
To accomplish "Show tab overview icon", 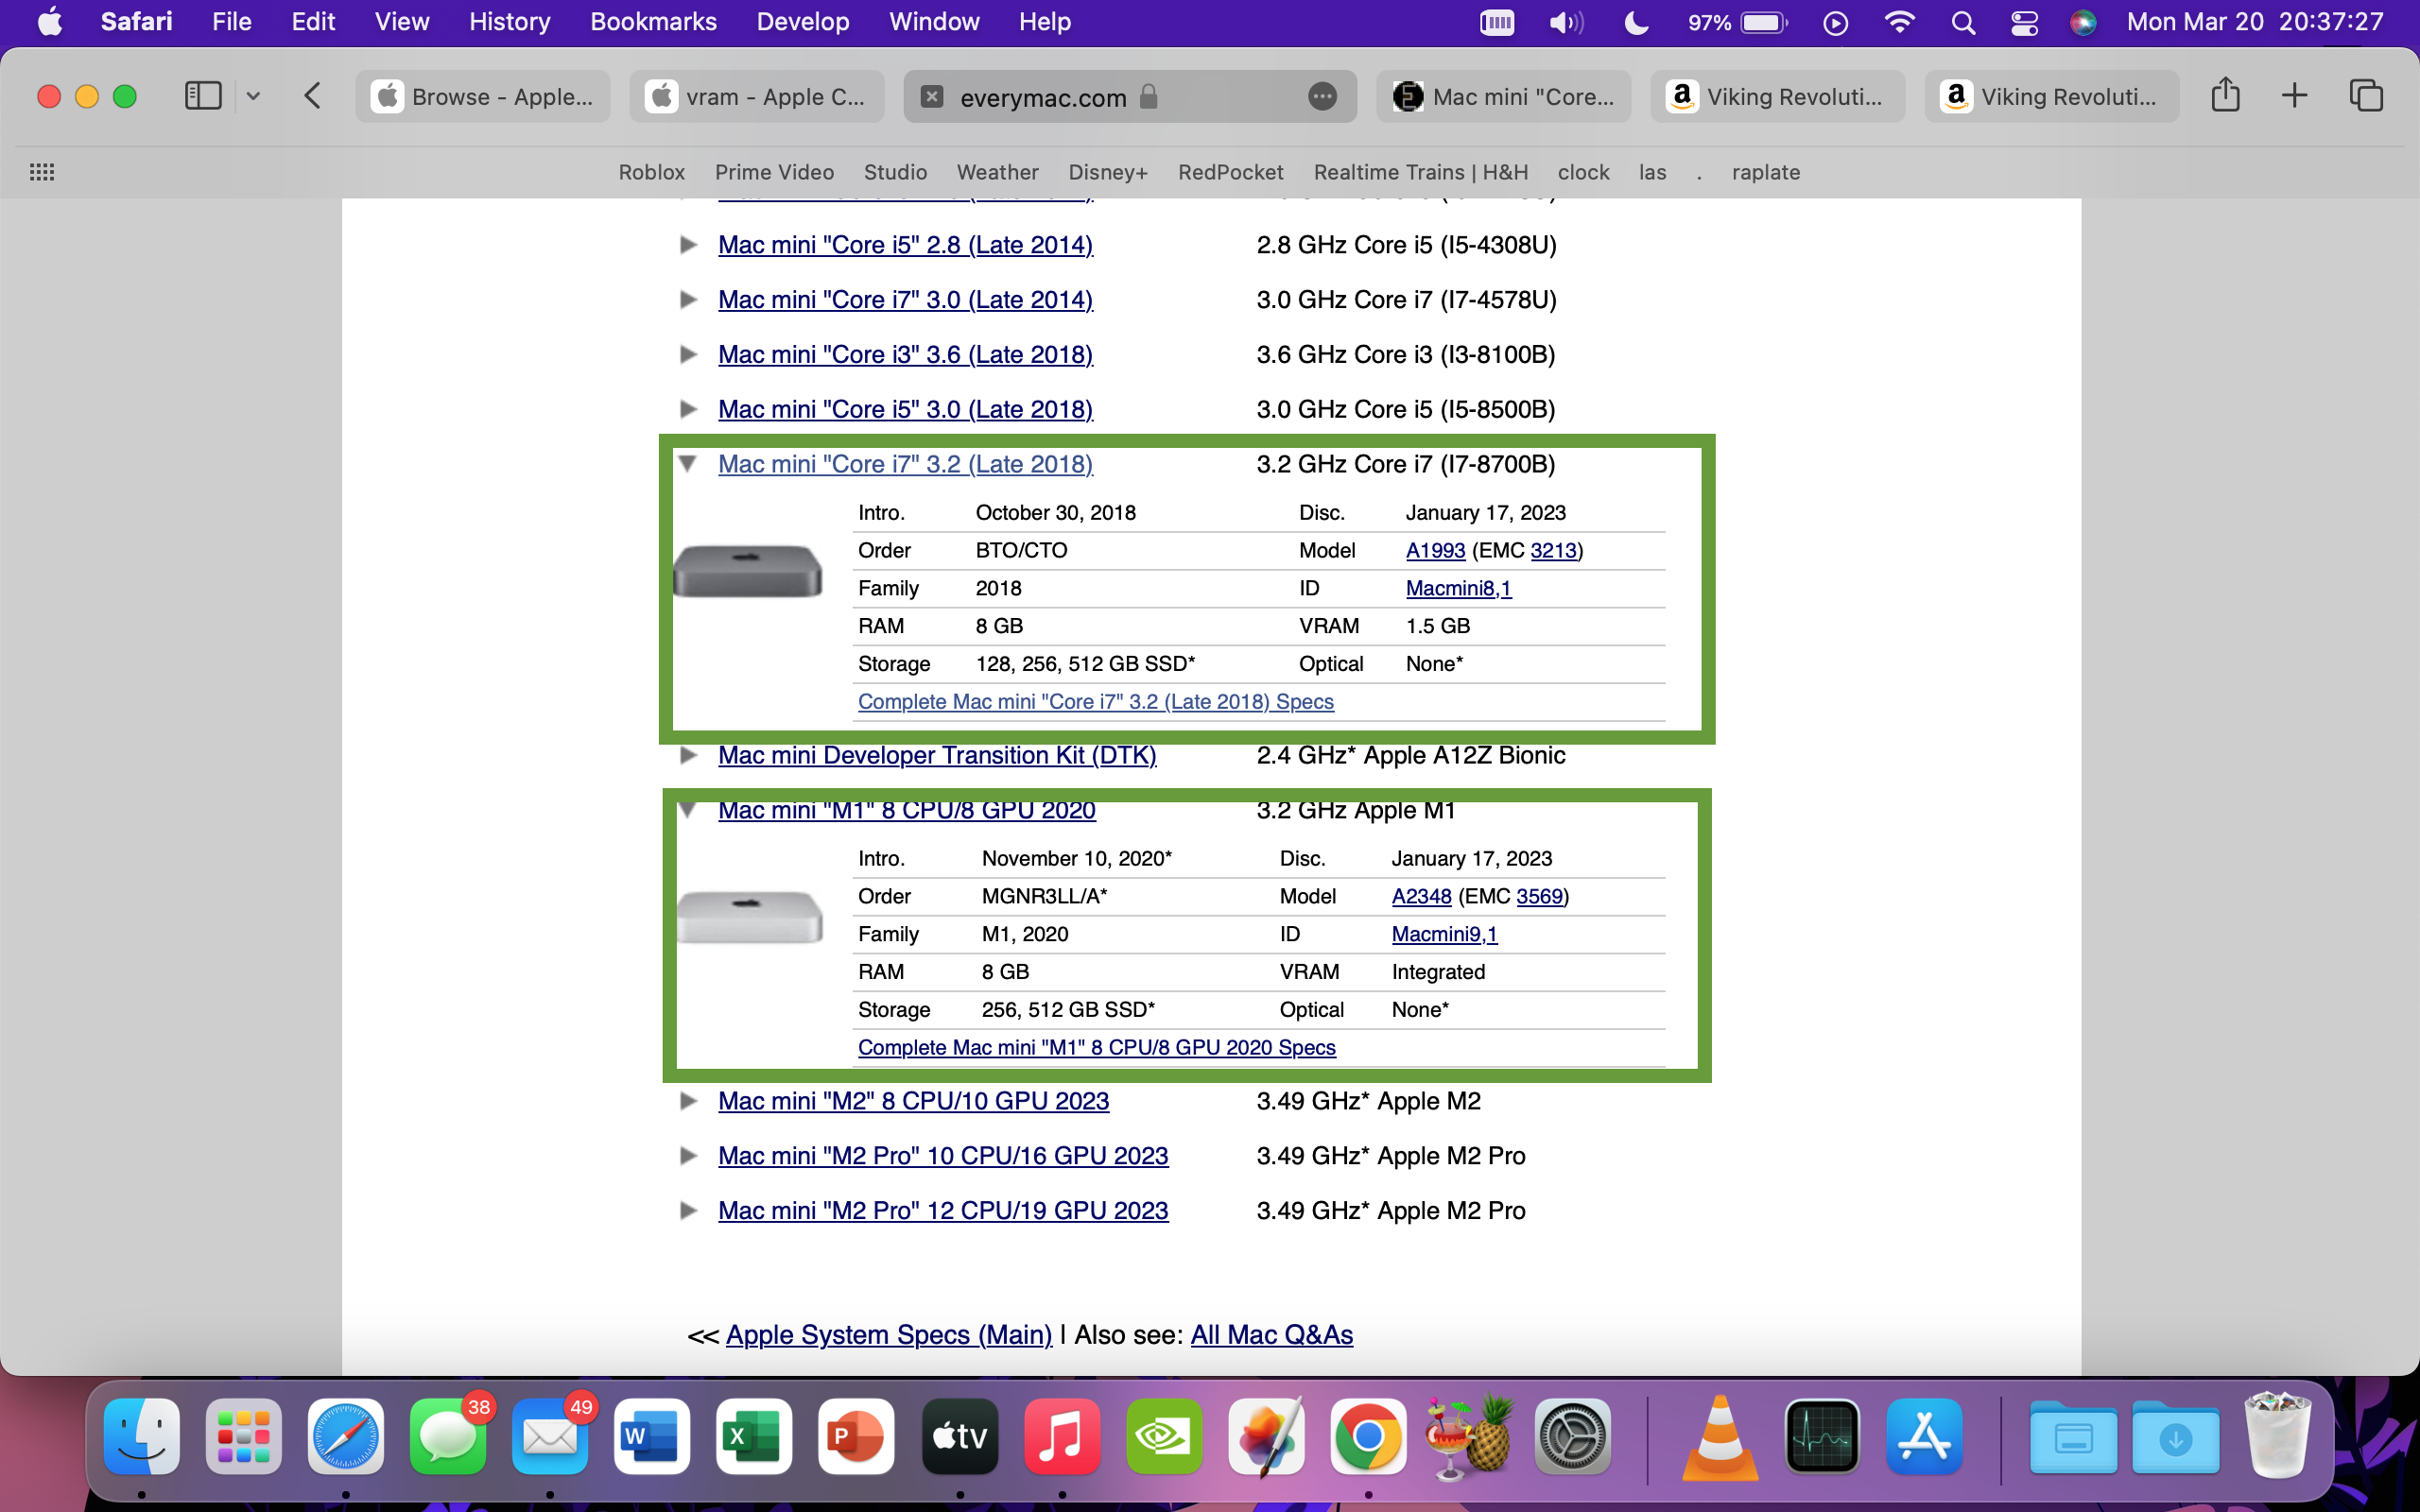I will [x=2365, y=96].
